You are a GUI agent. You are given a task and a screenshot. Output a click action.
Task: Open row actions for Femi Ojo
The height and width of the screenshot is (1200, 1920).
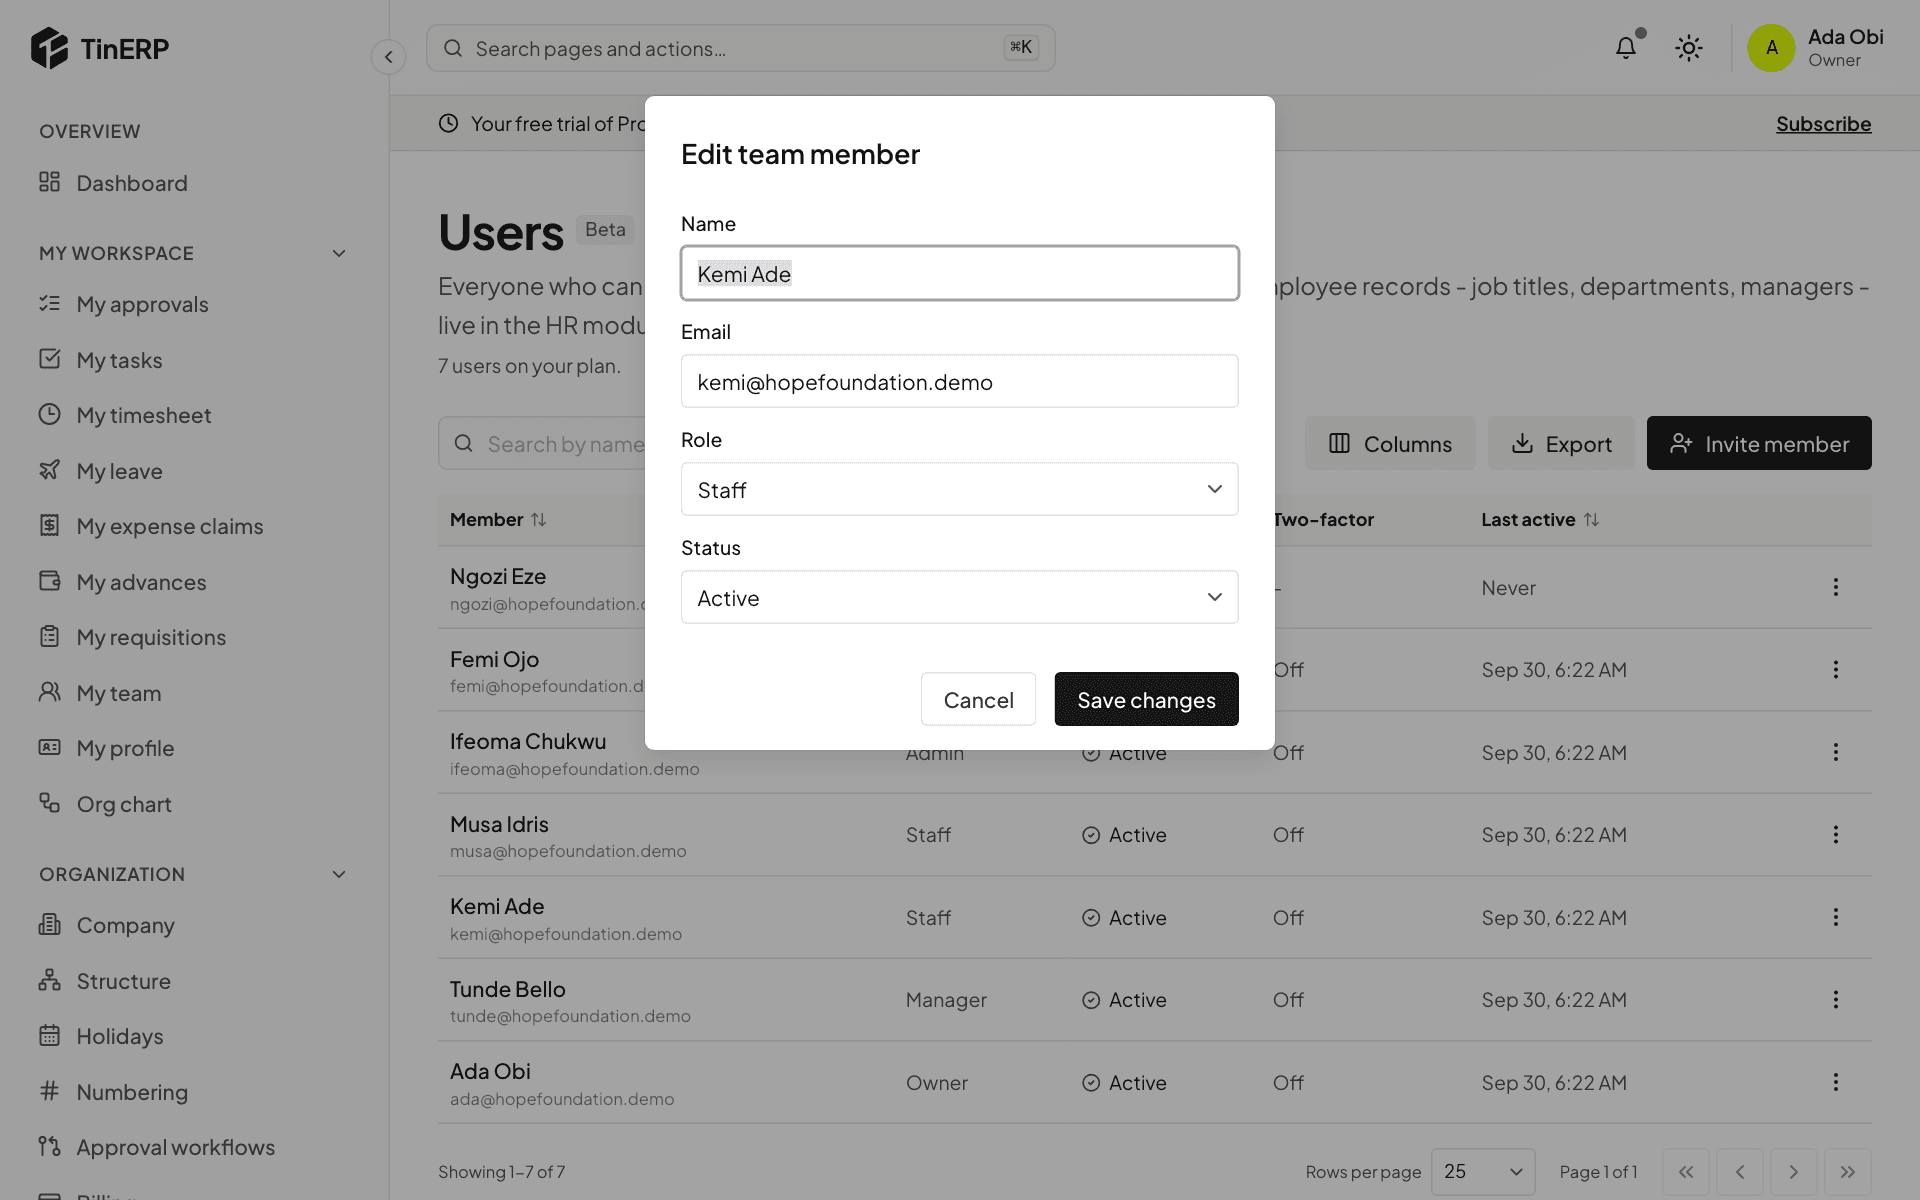pyautogui.click(x=1835, y=670)
